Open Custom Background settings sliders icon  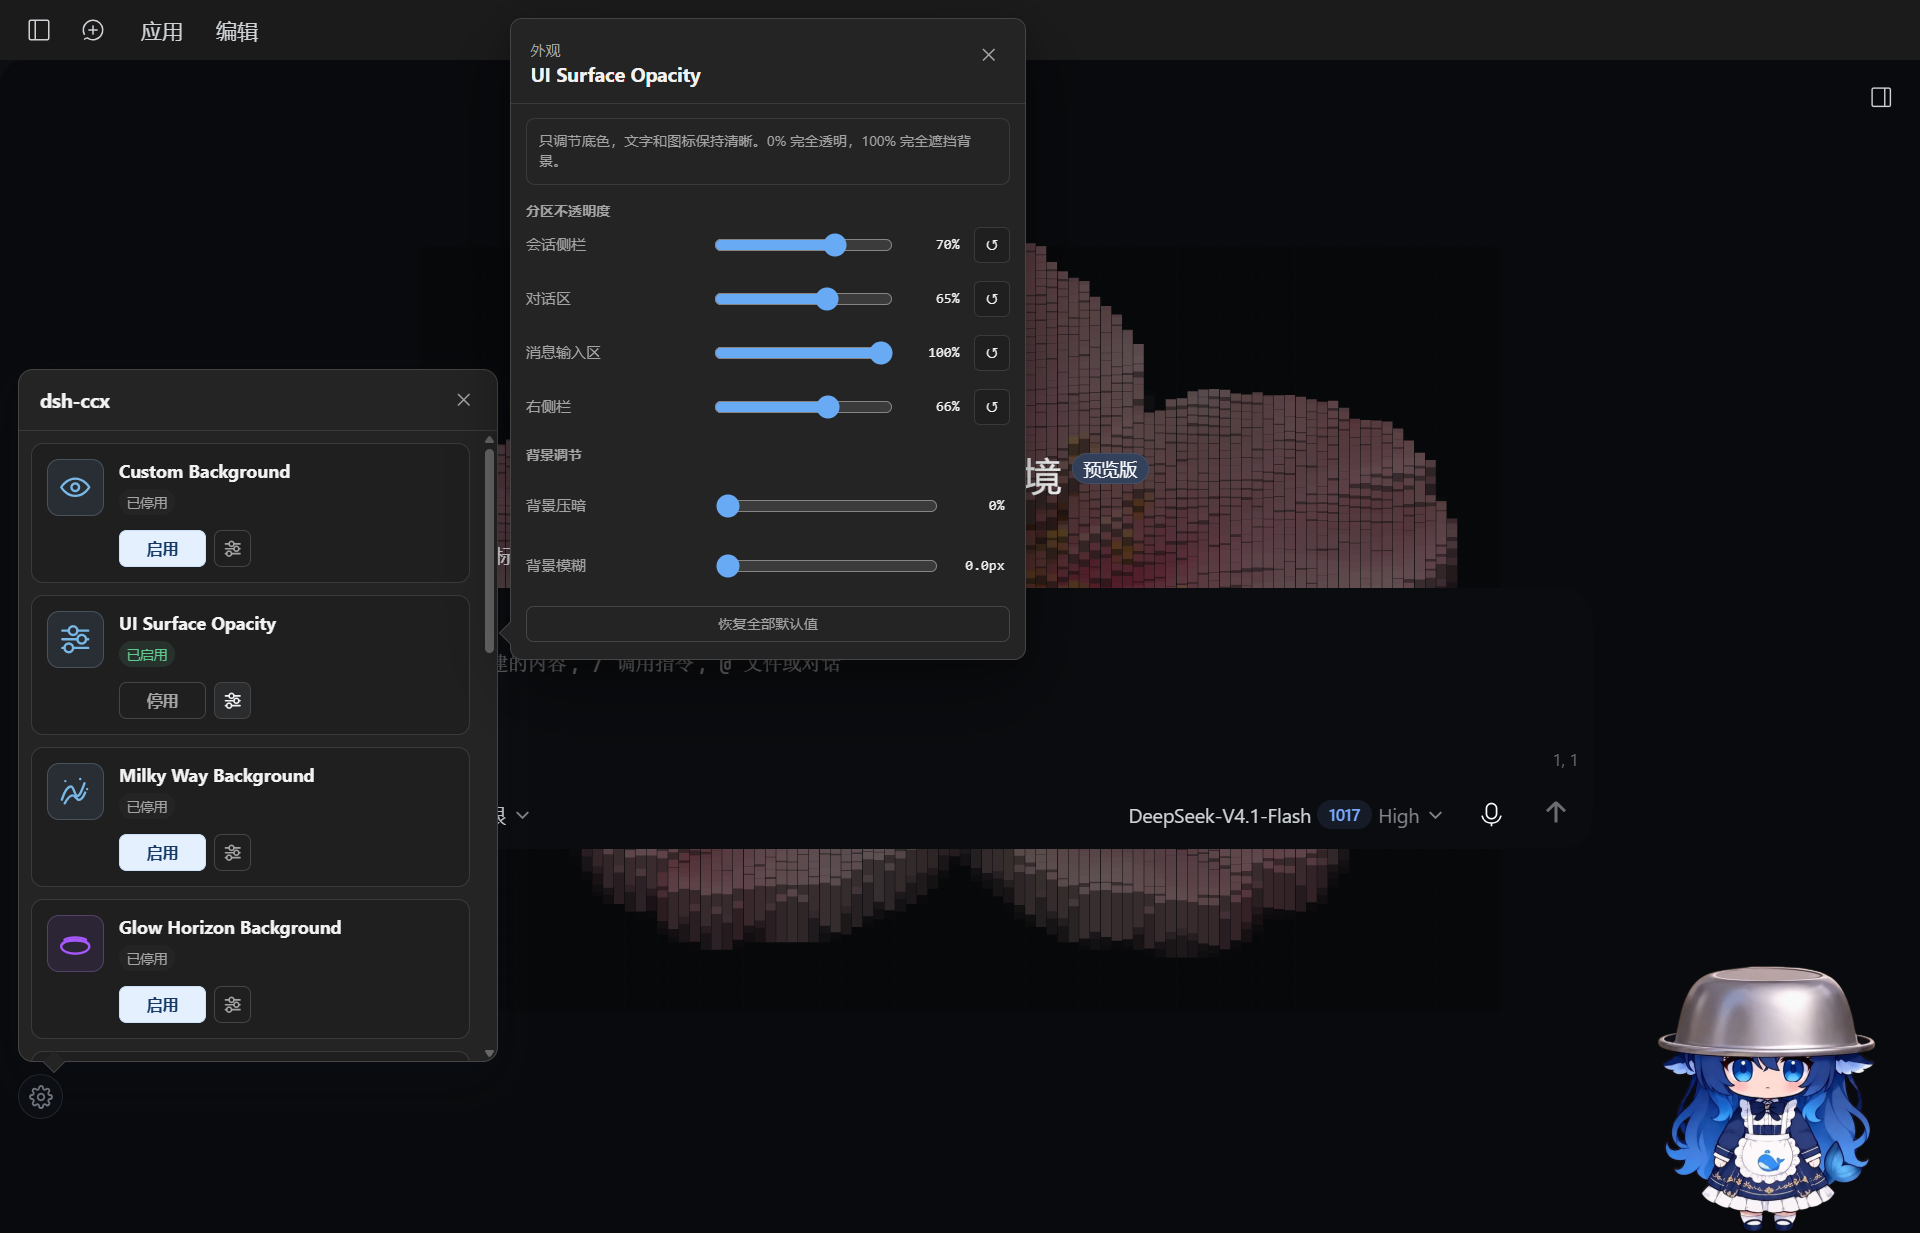pyautogui.click(x=233, y=549)
